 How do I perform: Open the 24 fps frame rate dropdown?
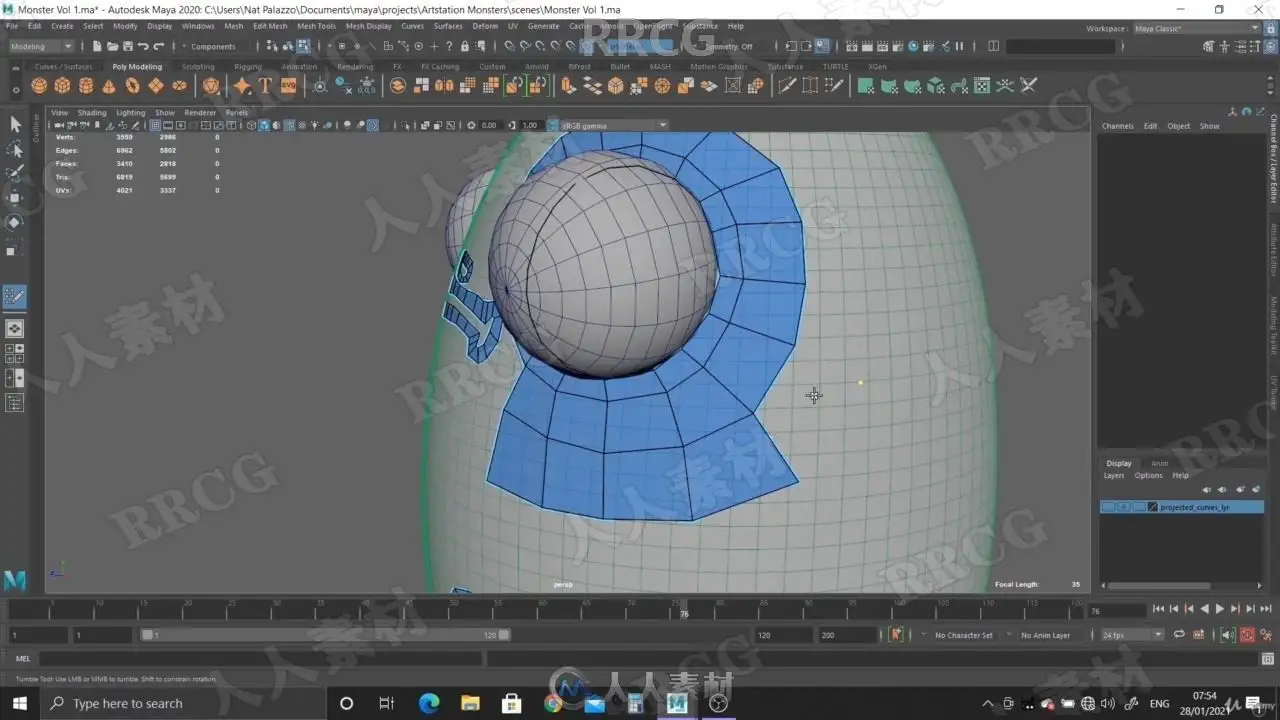(1132, 635)
